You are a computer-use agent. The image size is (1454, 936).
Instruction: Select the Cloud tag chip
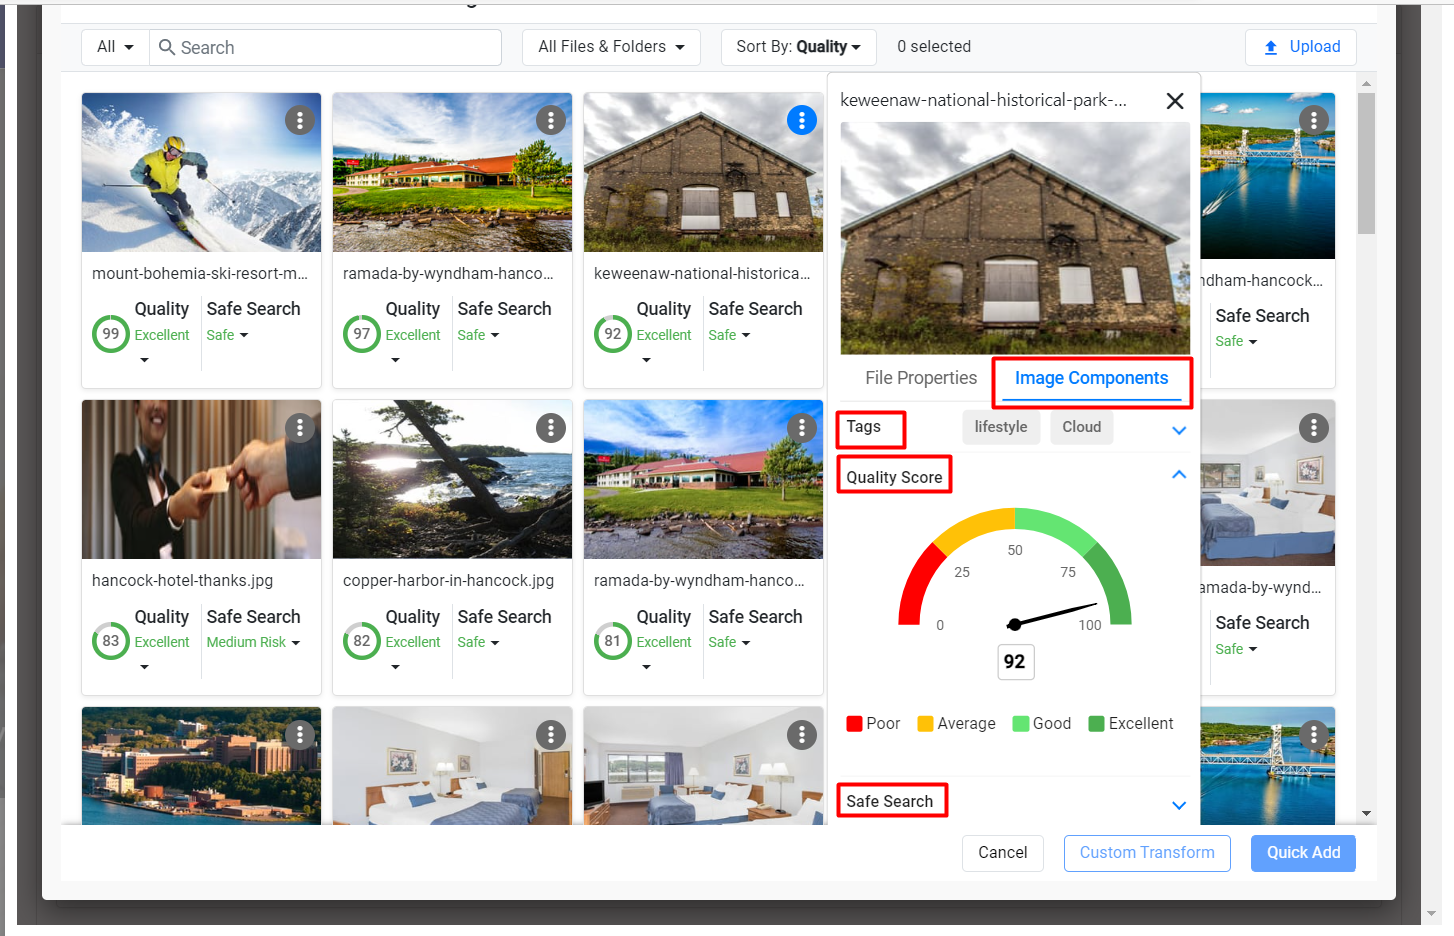(1081, 427)
